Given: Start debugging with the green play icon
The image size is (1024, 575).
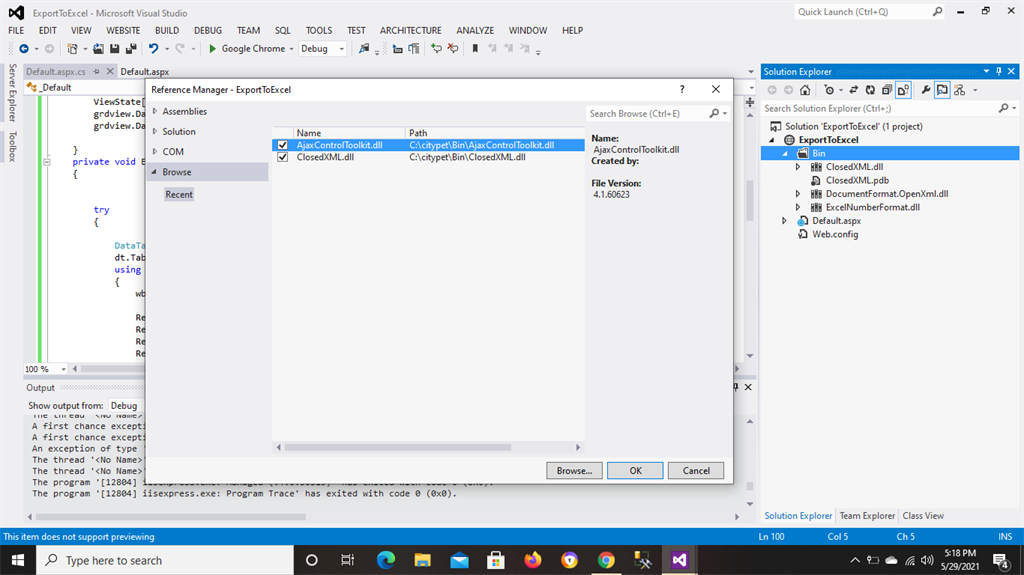Looking at the screenshot, I should [212, 48].
